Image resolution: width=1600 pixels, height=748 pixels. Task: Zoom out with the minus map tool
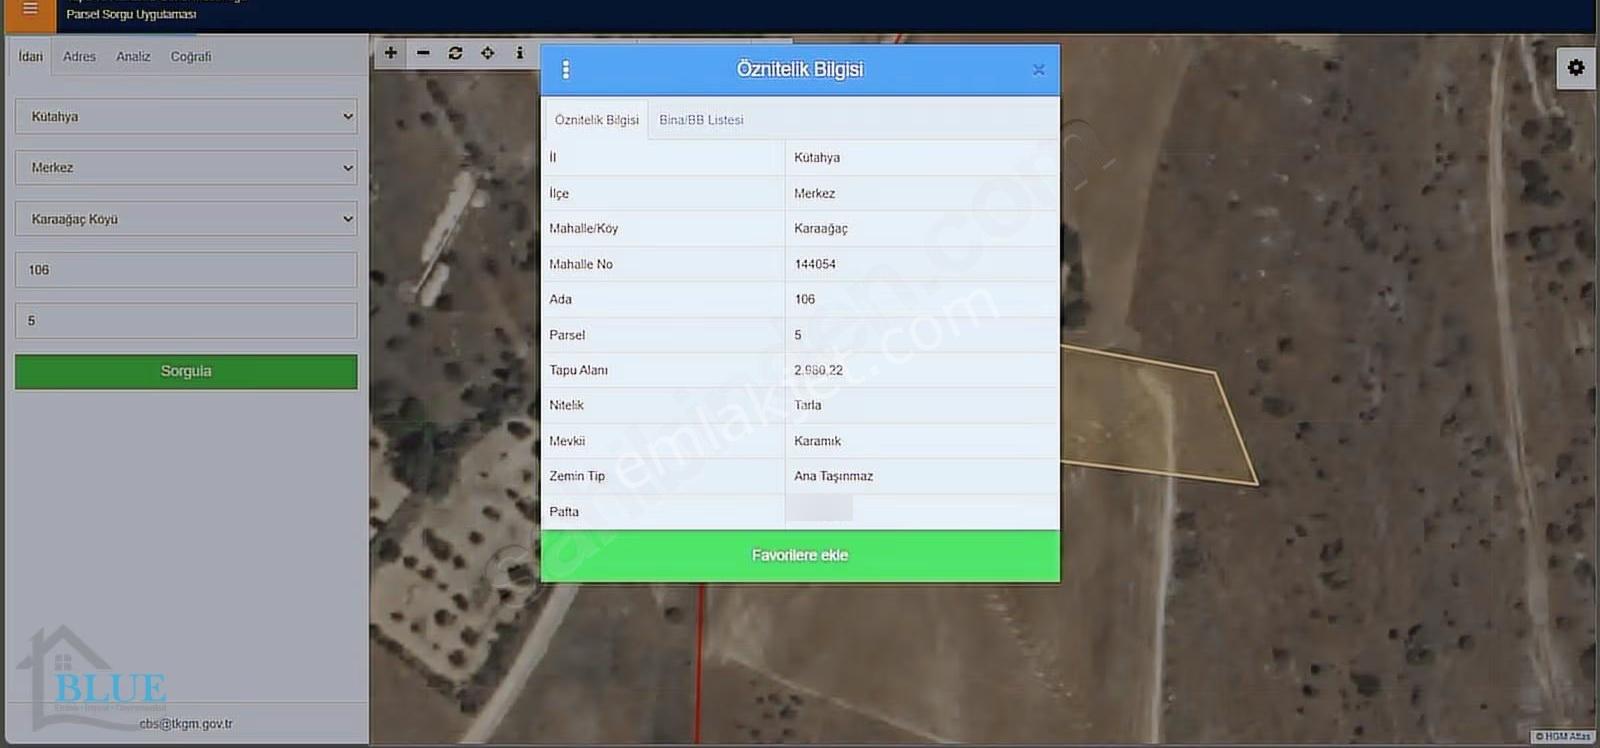[423, 53]
